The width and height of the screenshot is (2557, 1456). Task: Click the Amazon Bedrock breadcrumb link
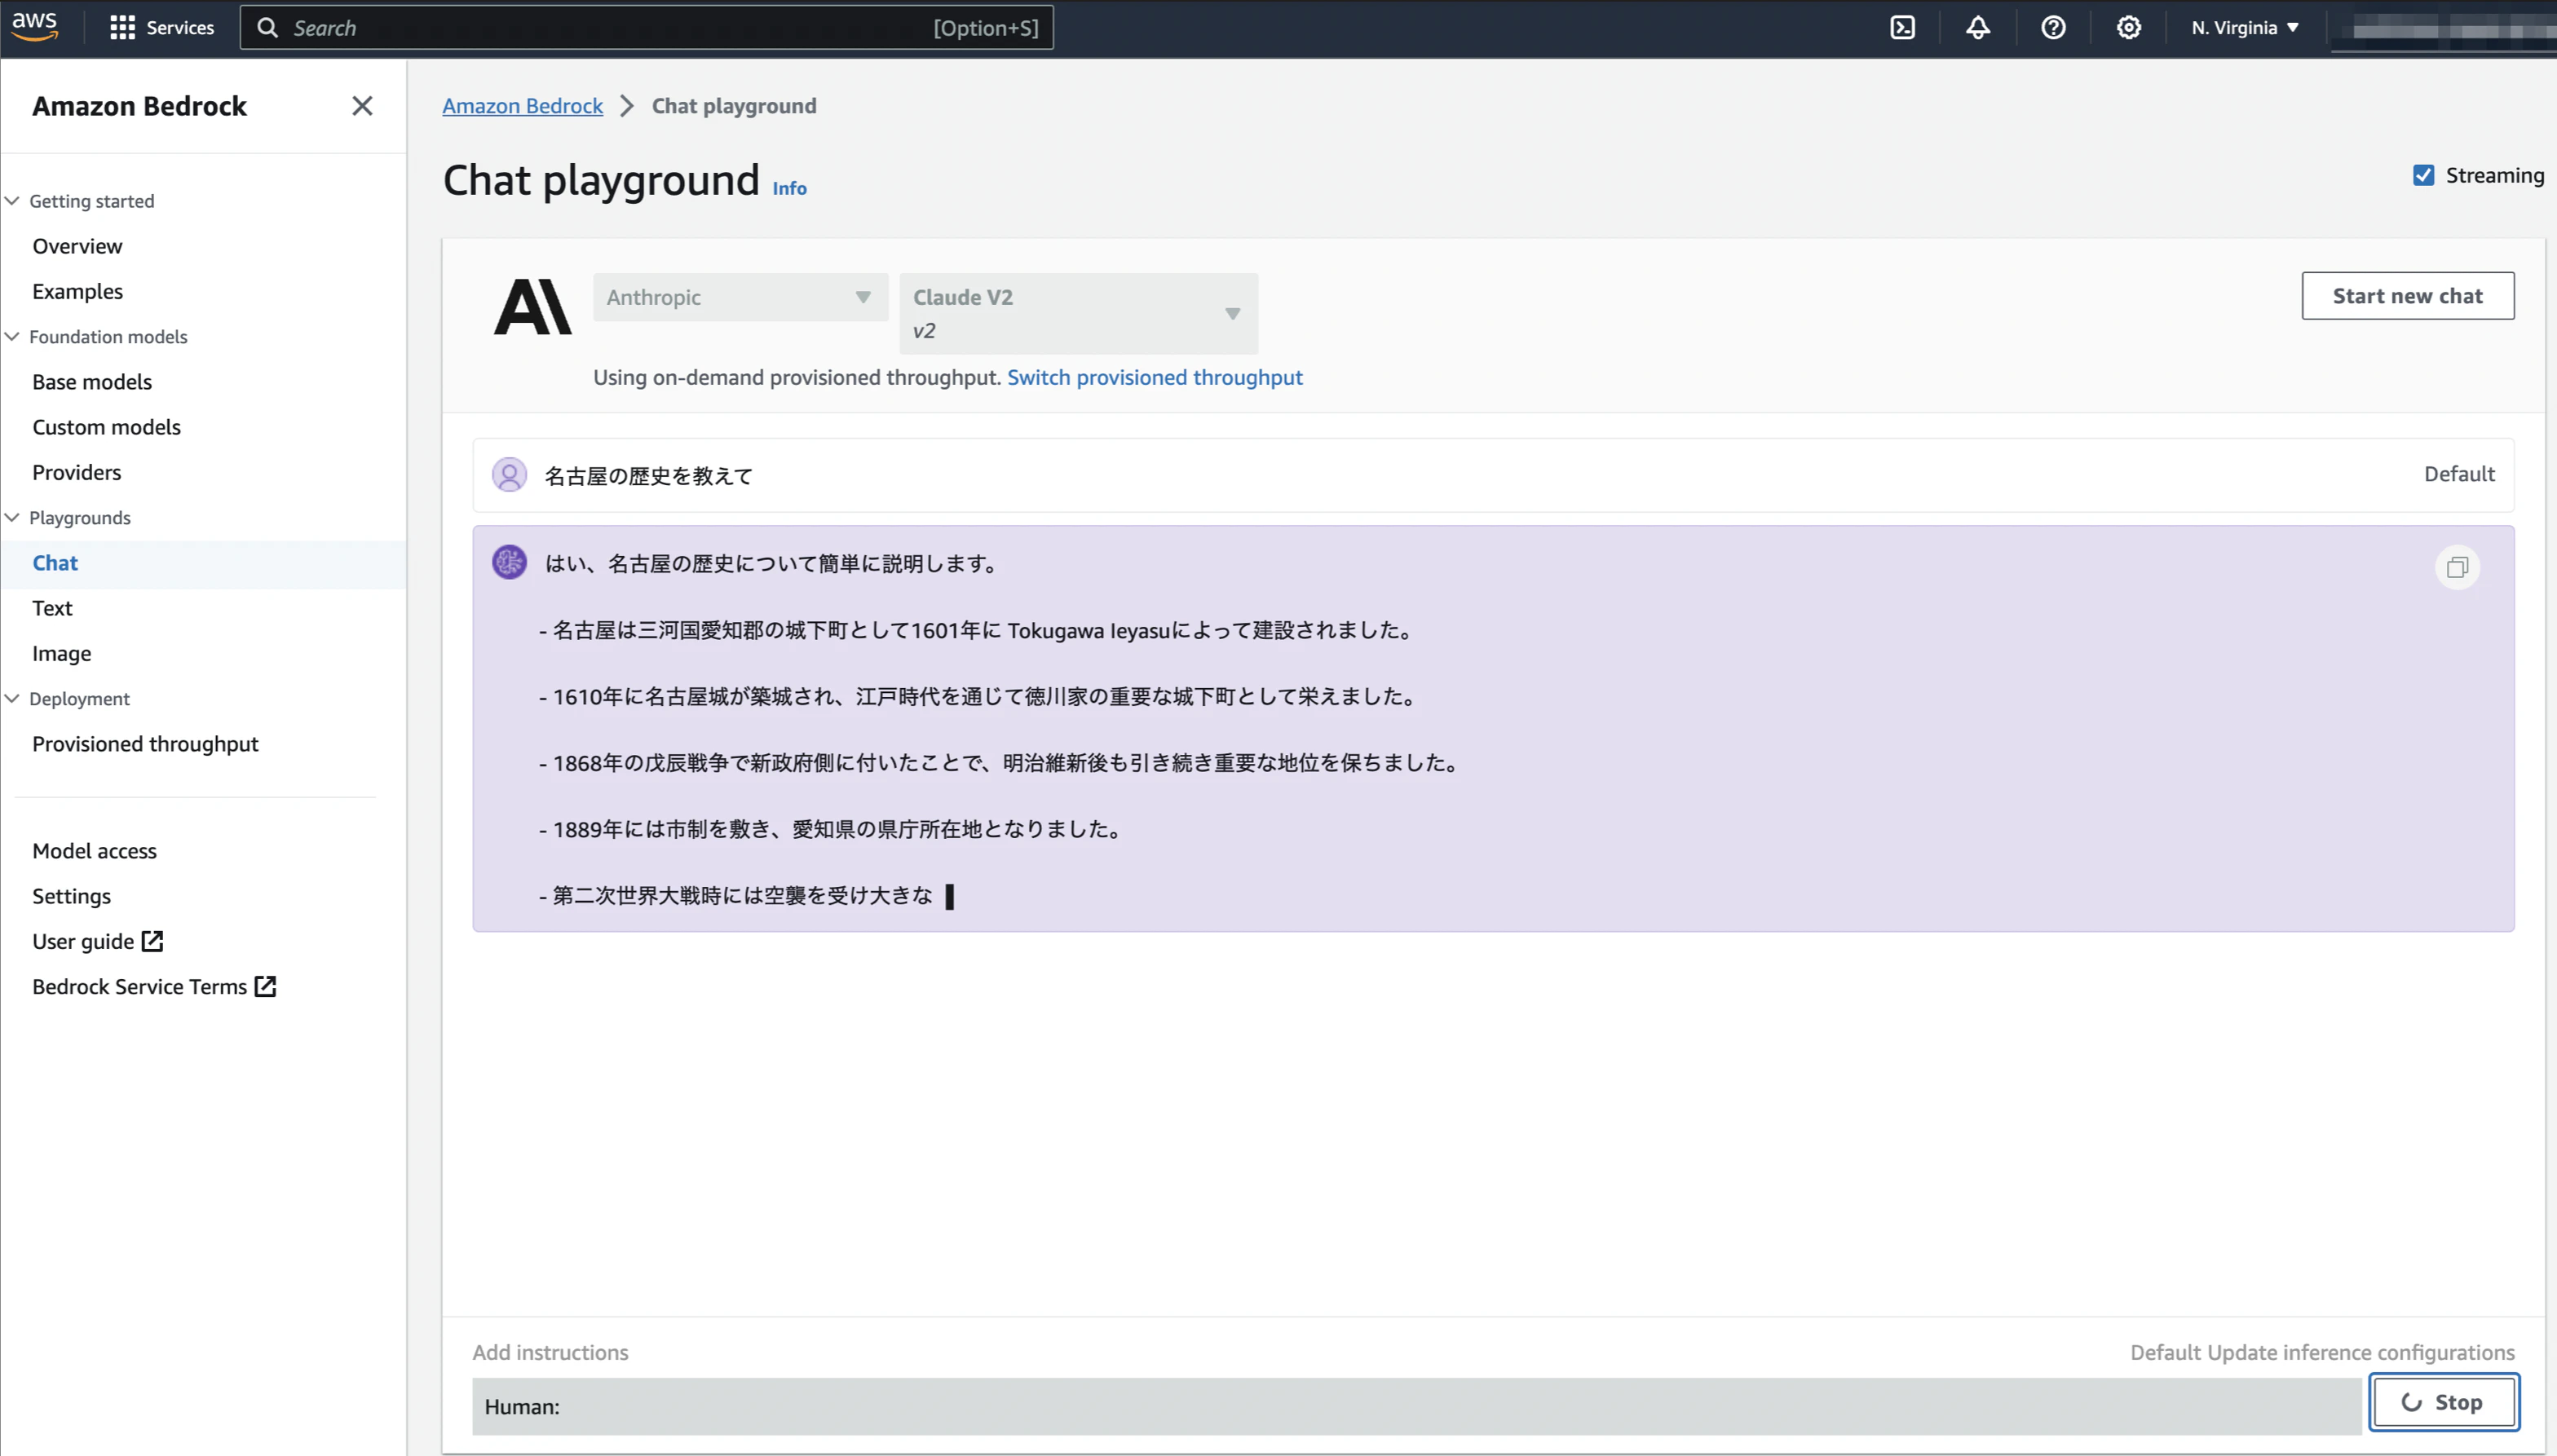click(x=522, y=106)
